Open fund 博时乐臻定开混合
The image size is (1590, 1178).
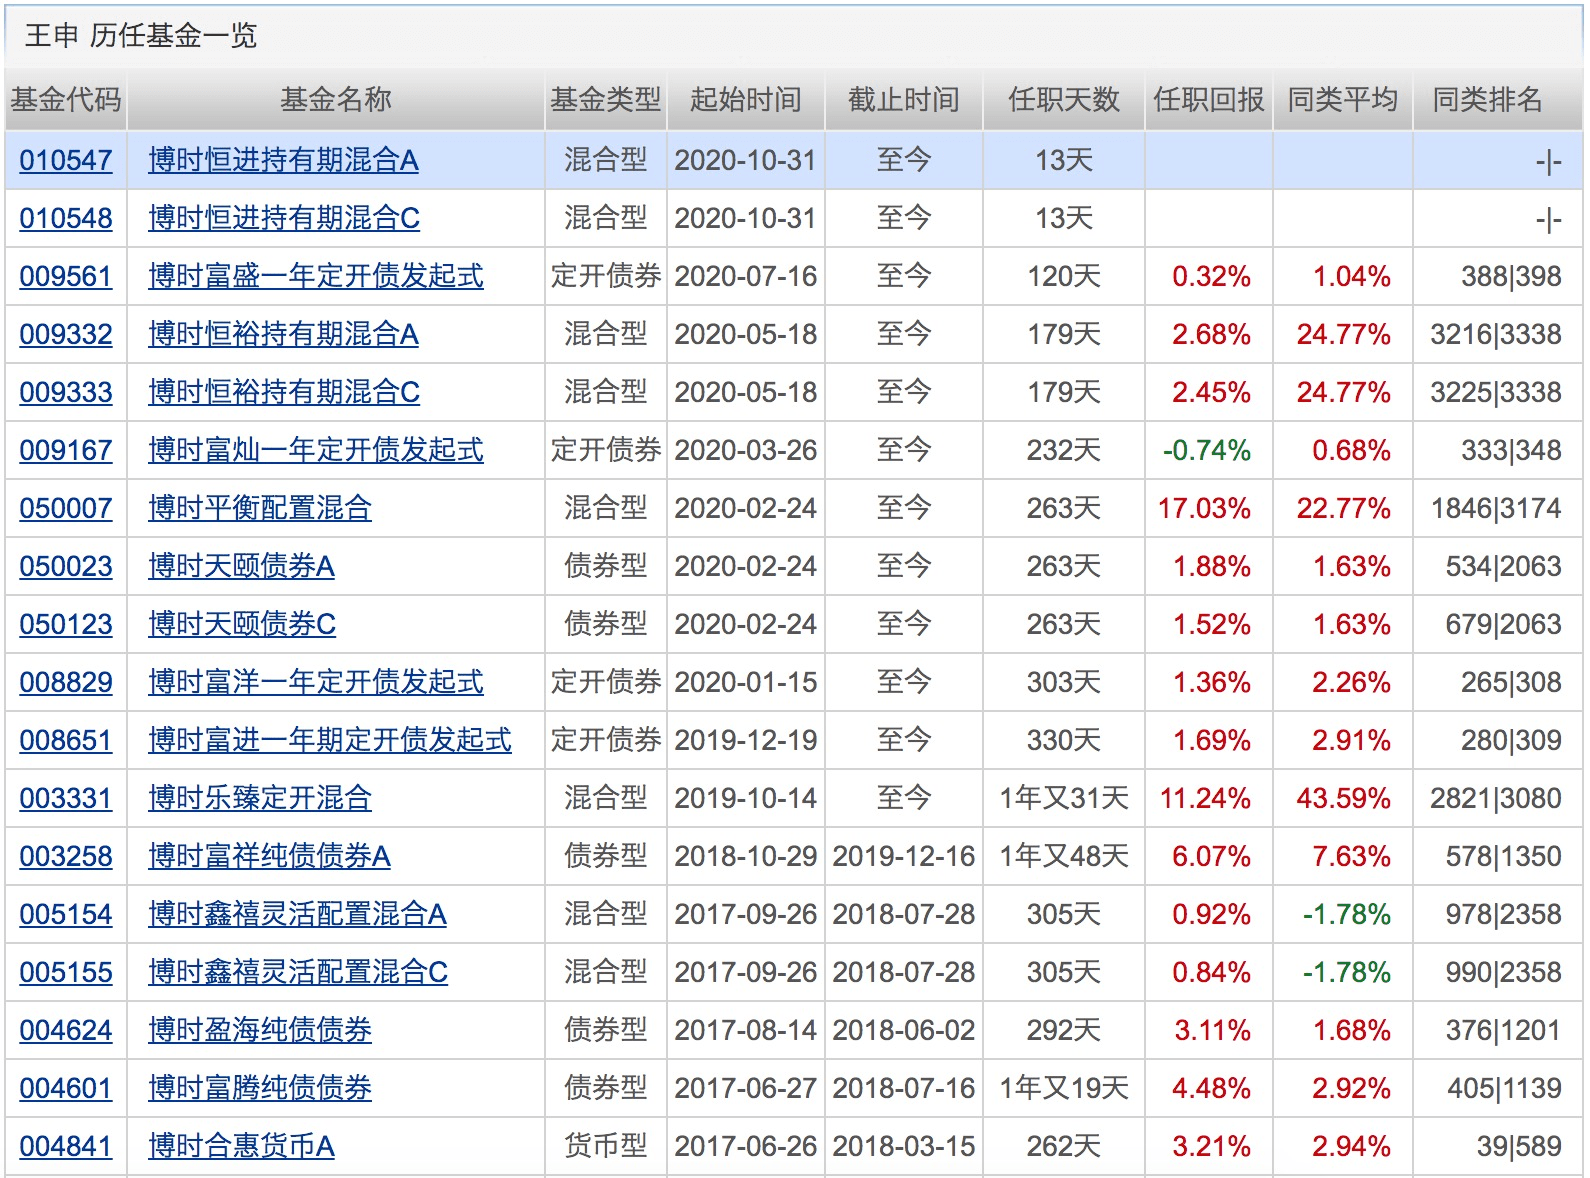[x=260, y=798]
